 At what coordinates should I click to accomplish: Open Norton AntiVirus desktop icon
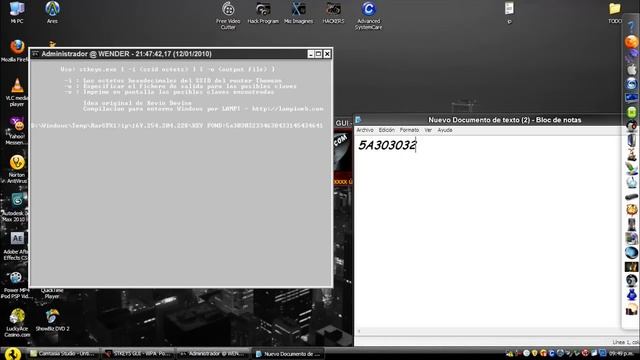pyautogui.click(x=17, y=169)
